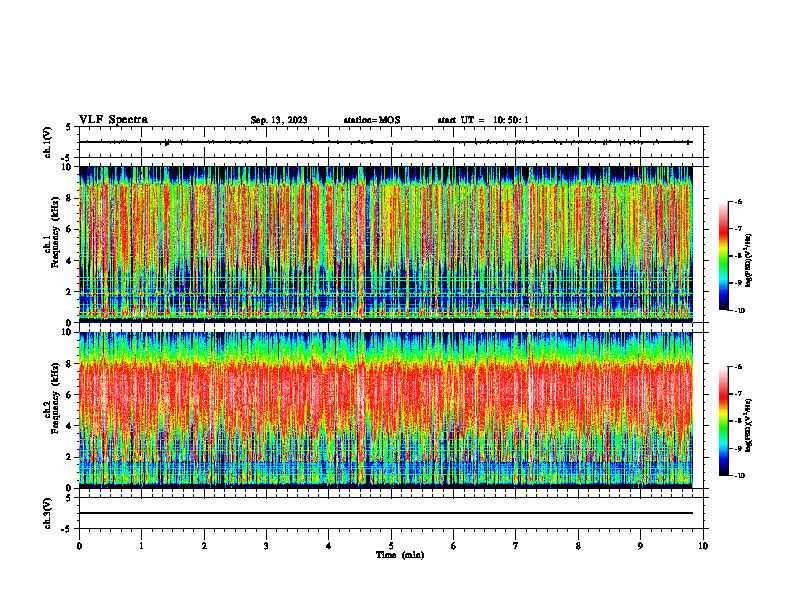792x612 pixels.
Task: Click time axis tick label '6'
Action: click(x=454, y=546)
